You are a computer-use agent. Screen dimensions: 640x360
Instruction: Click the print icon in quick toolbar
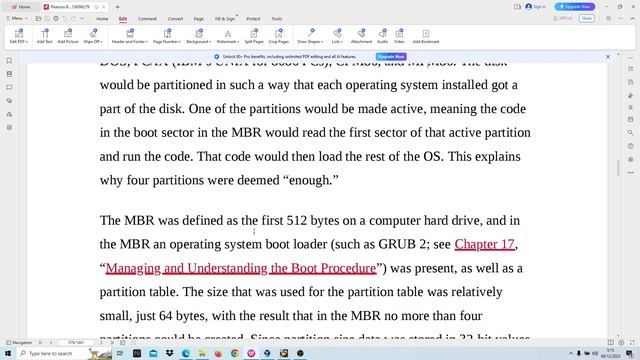[x=56, y=18]
